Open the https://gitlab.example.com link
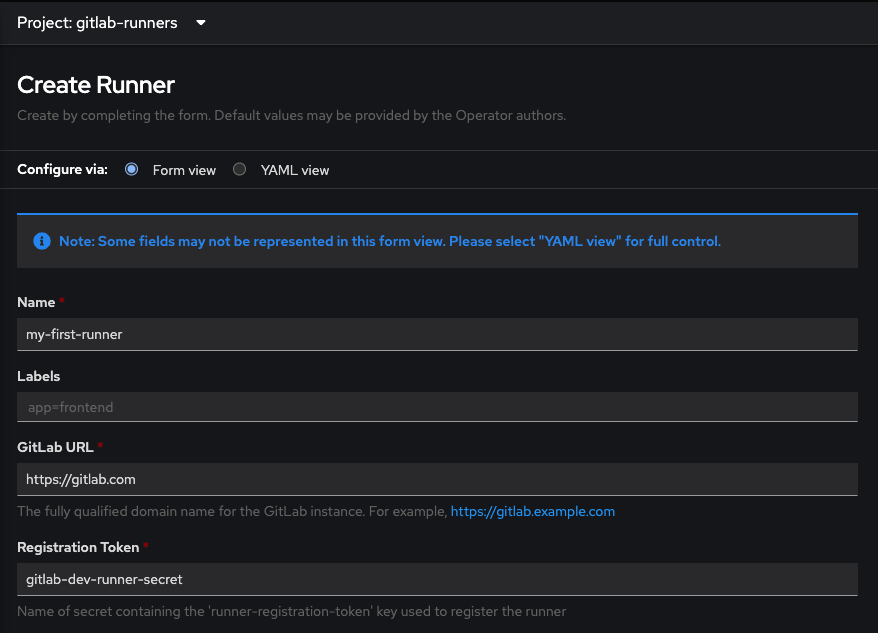The image size is (878, 633). tap(533, 511)
